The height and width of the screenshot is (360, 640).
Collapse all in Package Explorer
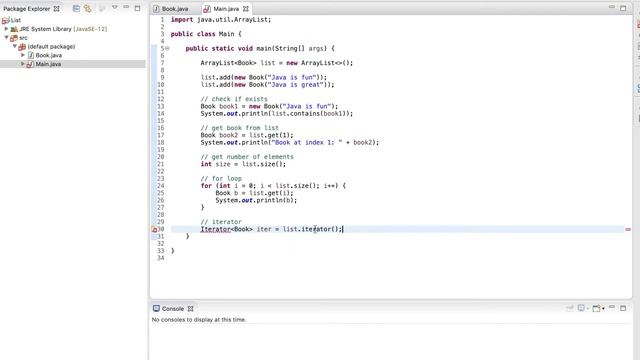pyautogui.click(x=76, y=8)
